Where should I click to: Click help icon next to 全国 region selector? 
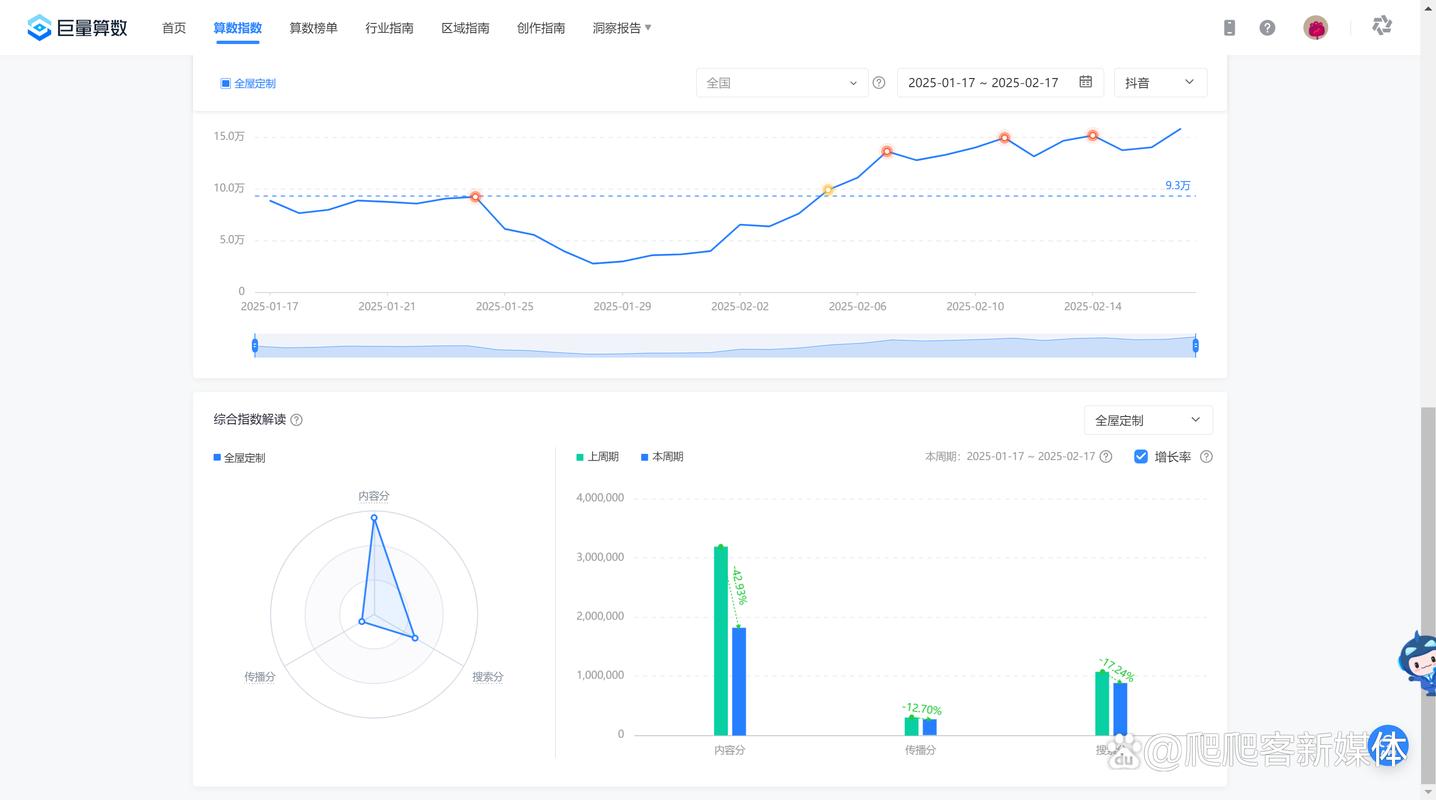[879, 83]
